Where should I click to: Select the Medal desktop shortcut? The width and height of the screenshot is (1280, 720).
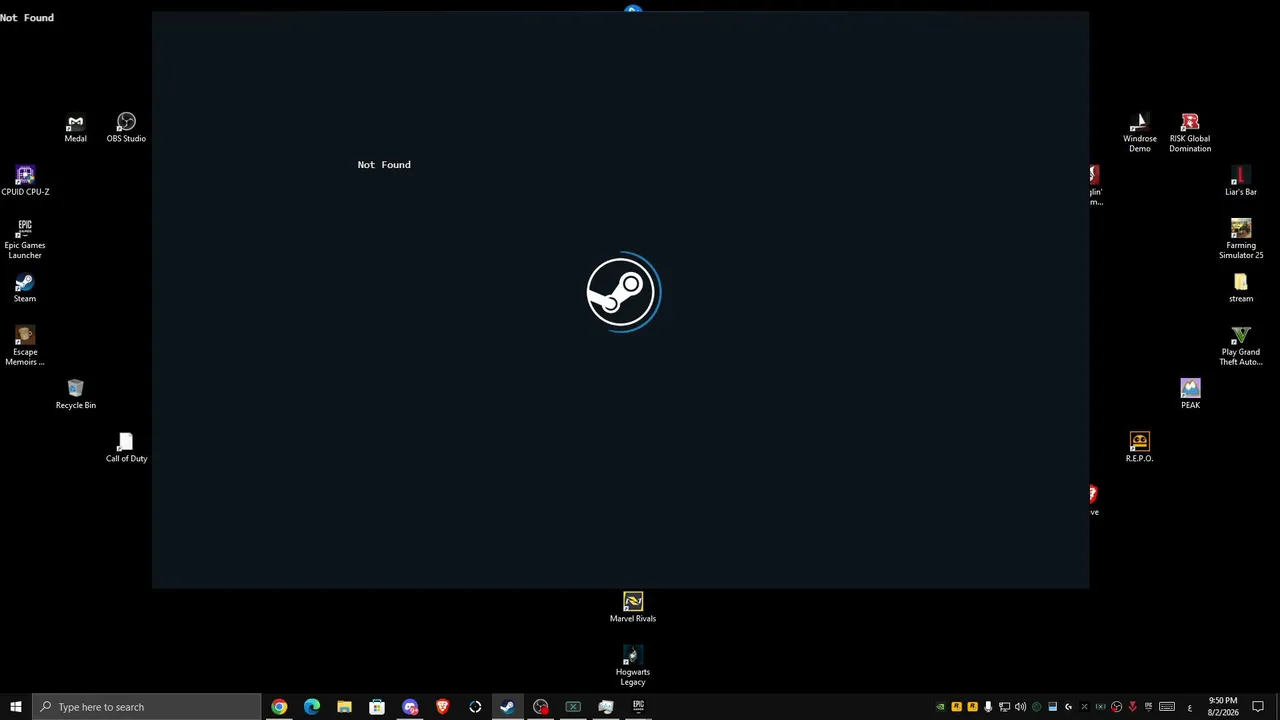pyautogui.click(x=75, y=128)
